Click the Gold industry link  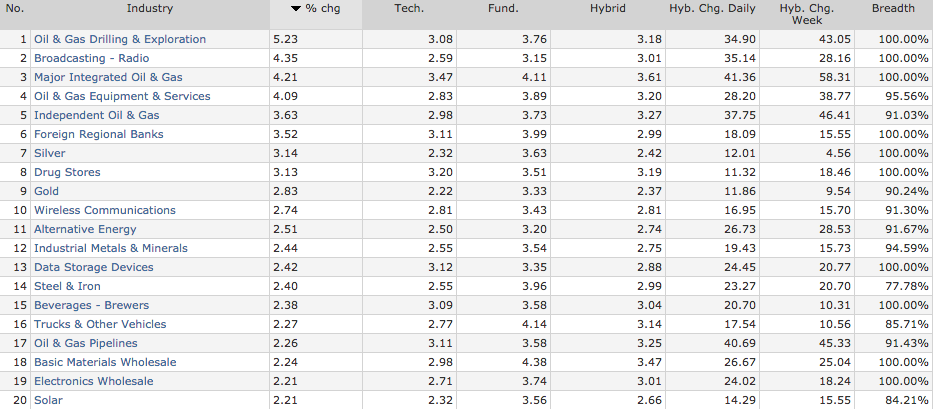point(46,191)
